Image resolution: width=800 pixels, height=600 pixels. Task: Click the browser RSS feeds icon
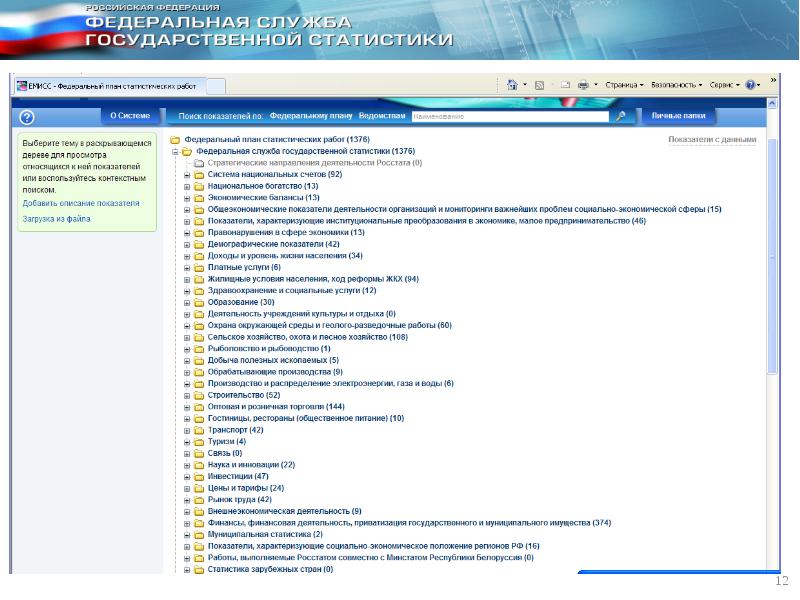click(540, 86)
